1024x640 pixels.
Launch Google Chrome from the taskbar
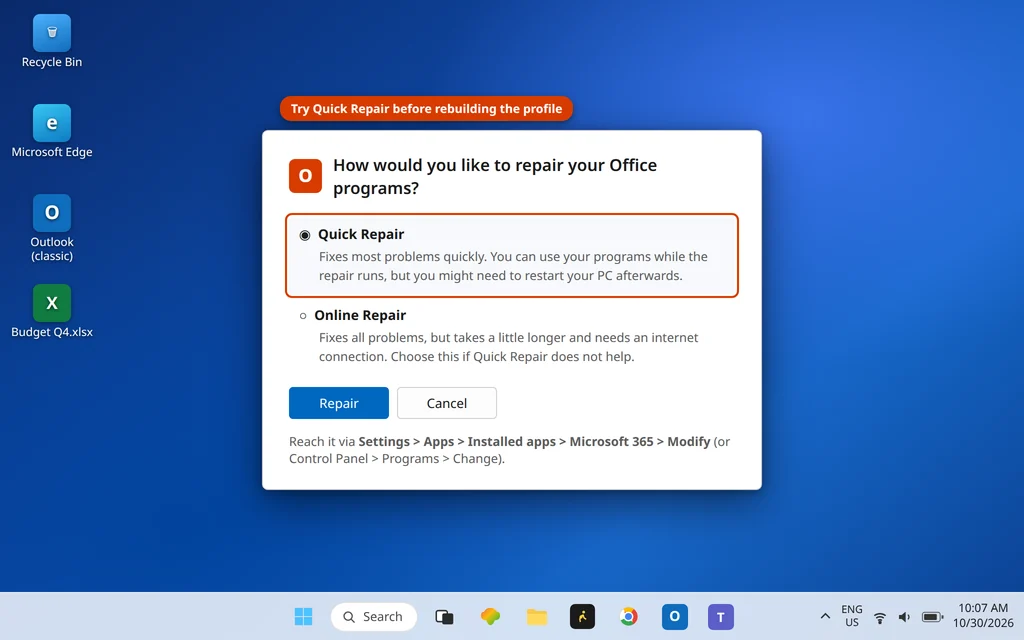629,616
